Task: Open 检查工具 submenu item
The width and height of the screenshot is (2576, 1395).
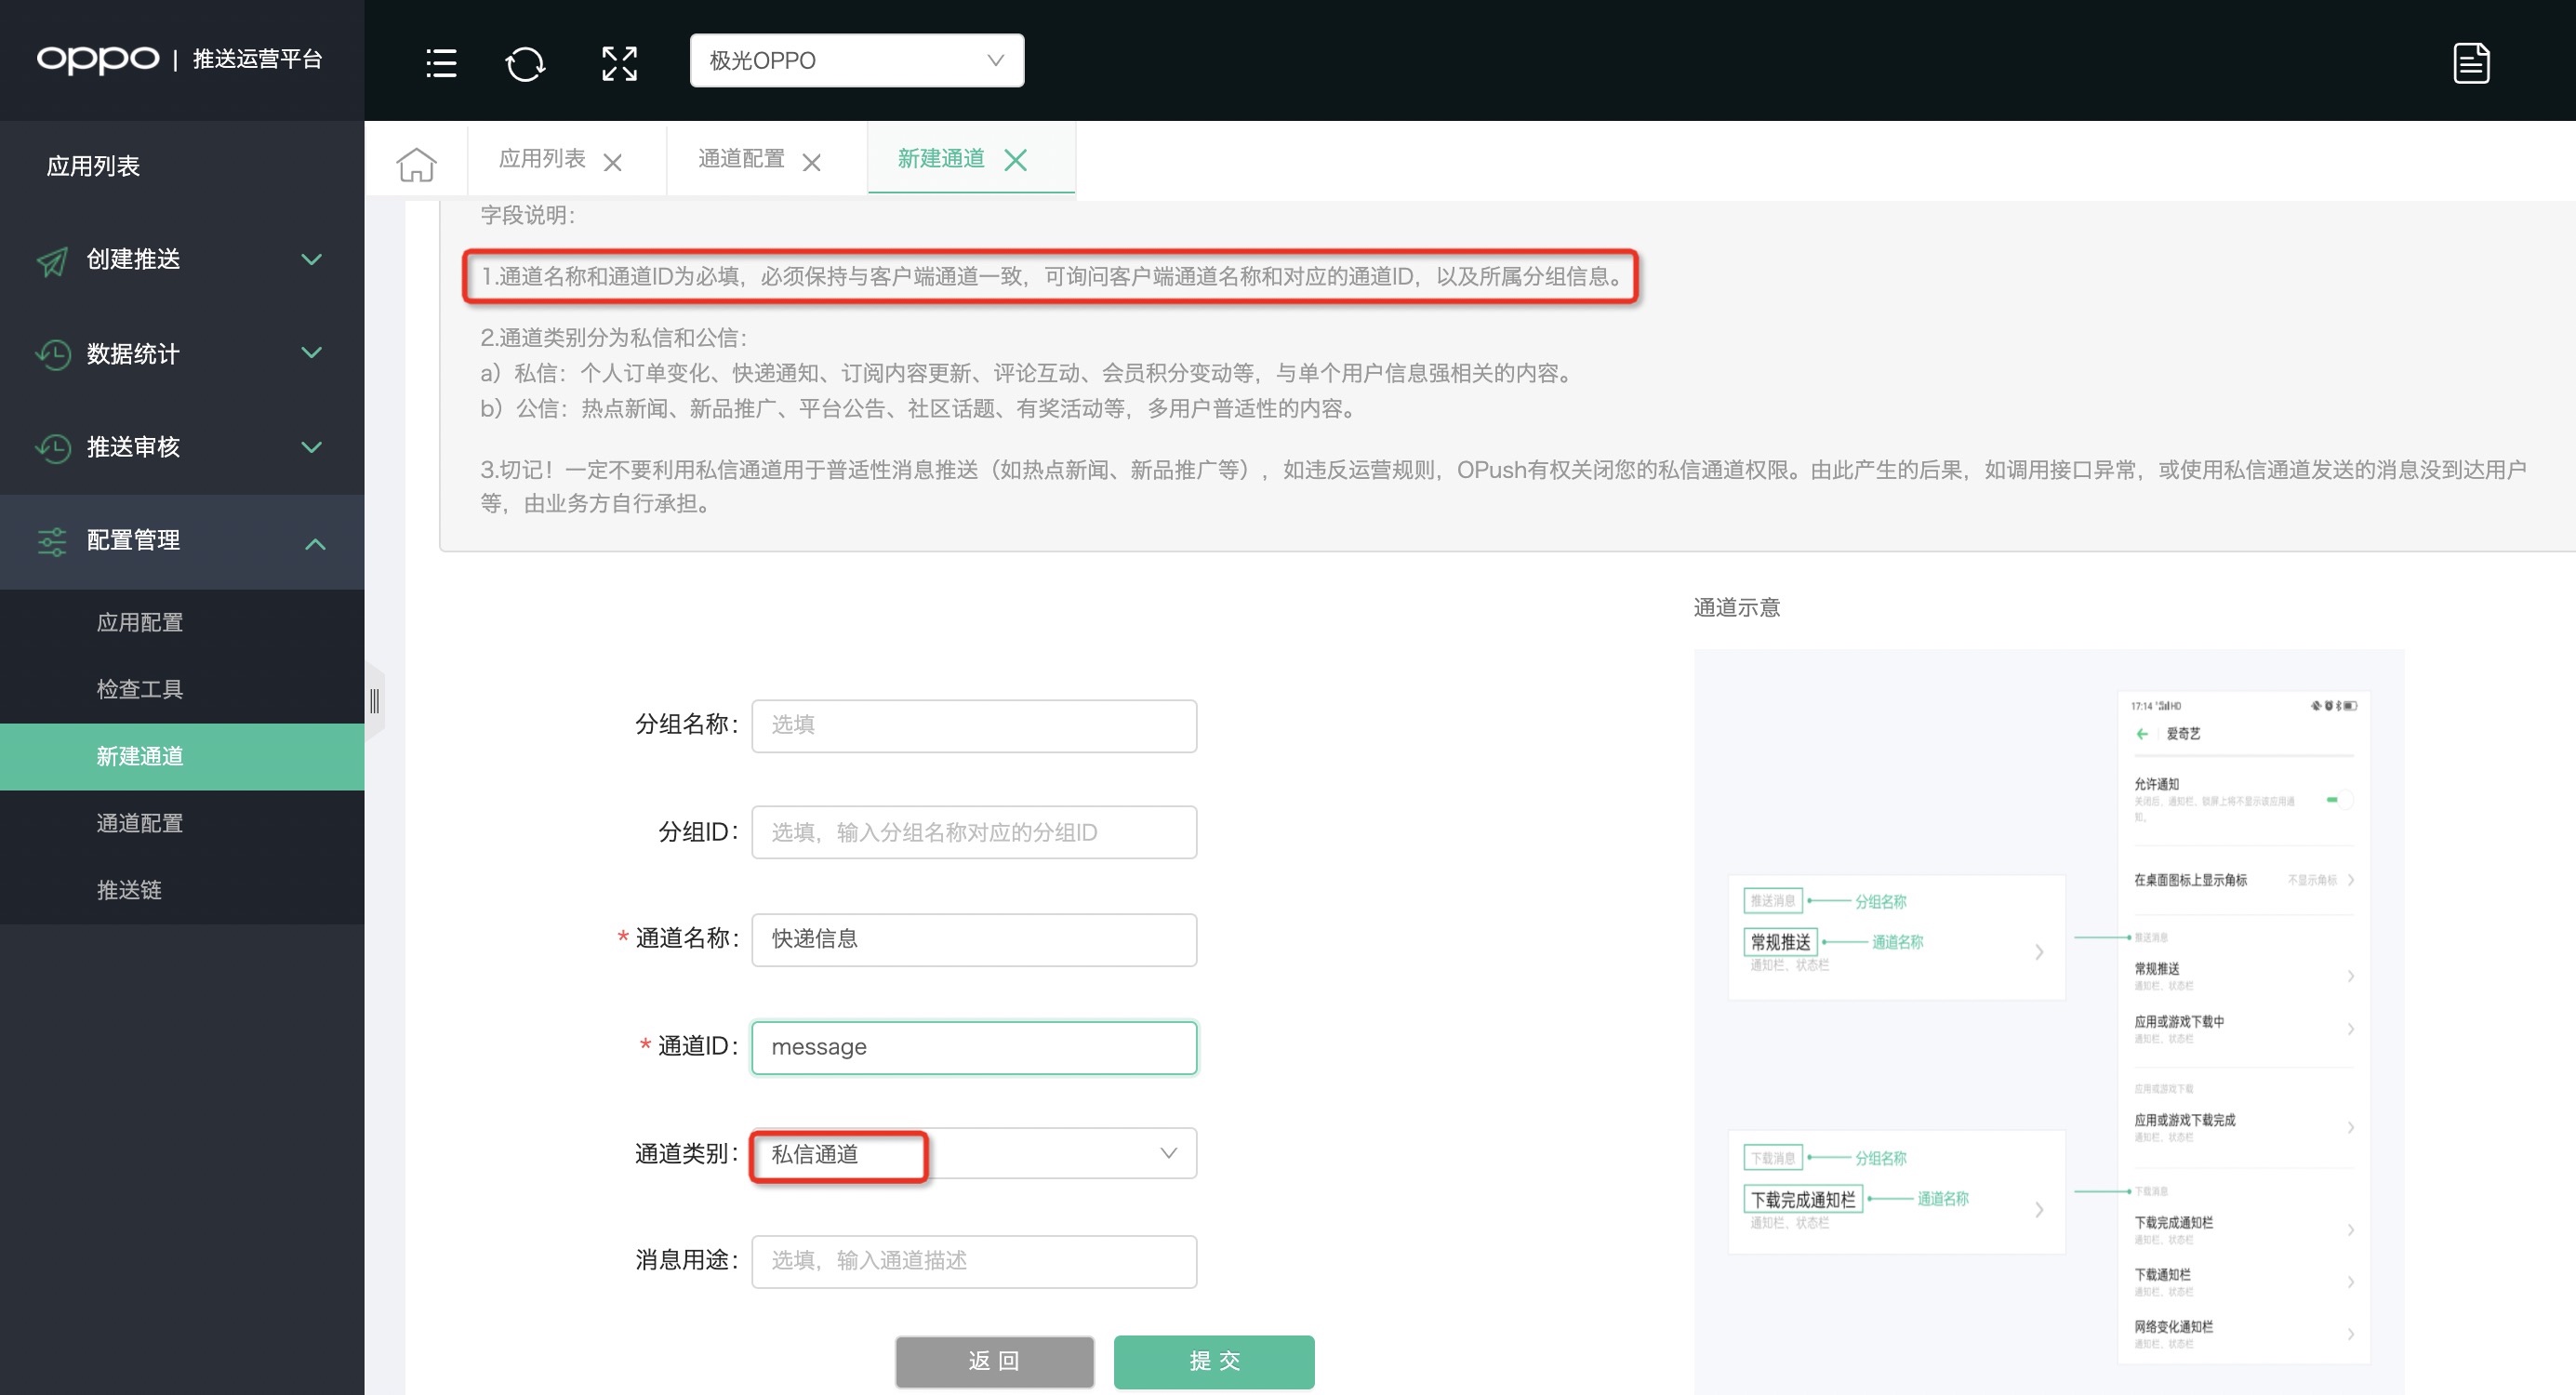Action: point(182,690)
